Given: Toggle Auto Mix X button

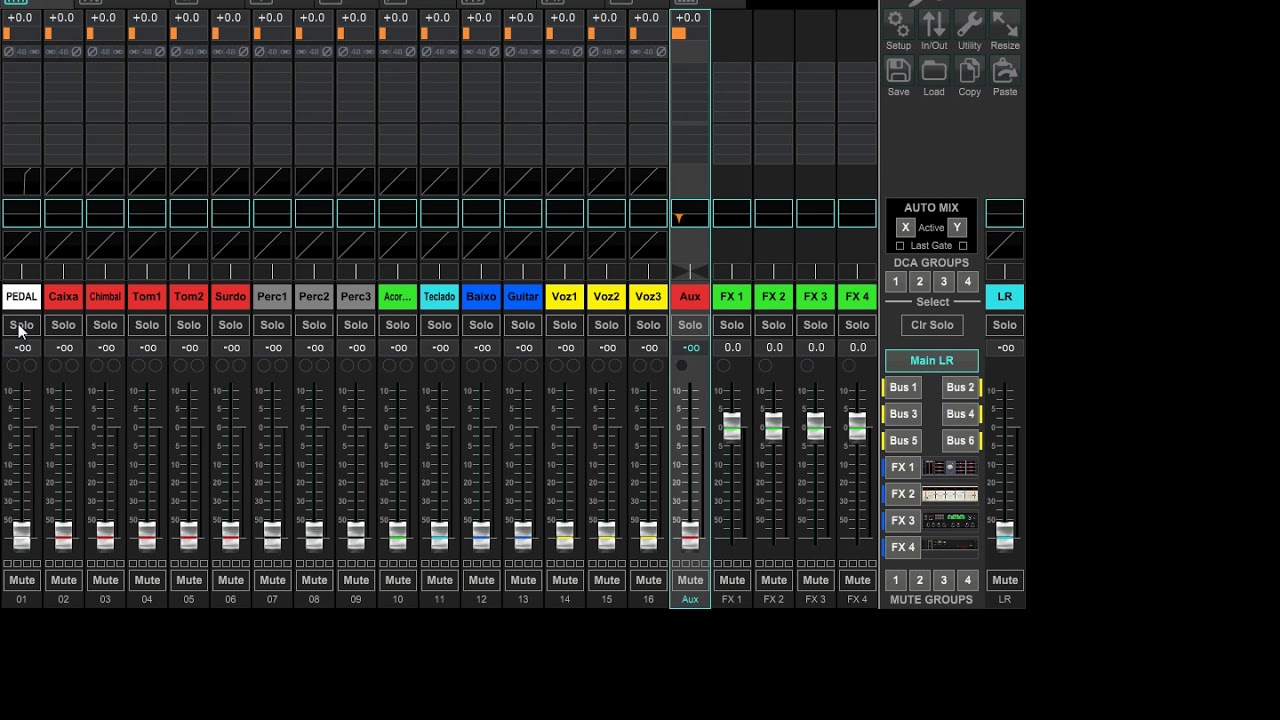Looking at the screenshot, I should point(905,228).
